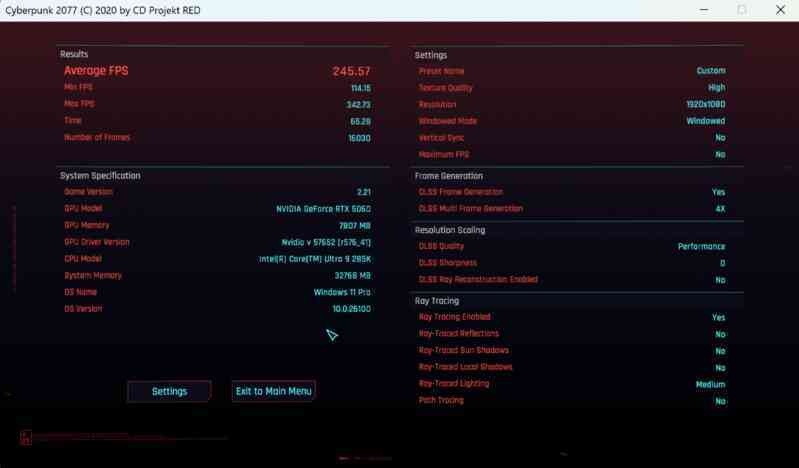Click the 245.57 average FPS value

[x=352, y=71]
